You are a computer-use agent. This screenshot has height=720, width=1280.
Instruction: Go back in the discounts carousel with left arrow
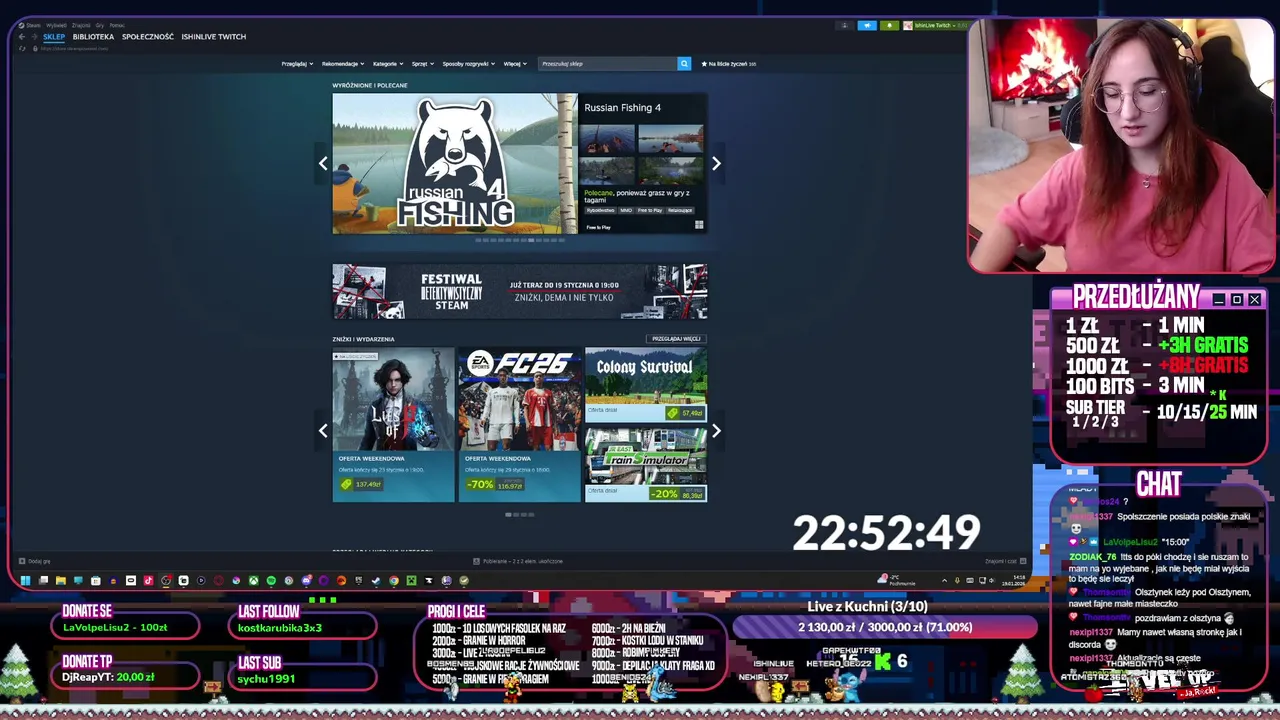(323, 431)
